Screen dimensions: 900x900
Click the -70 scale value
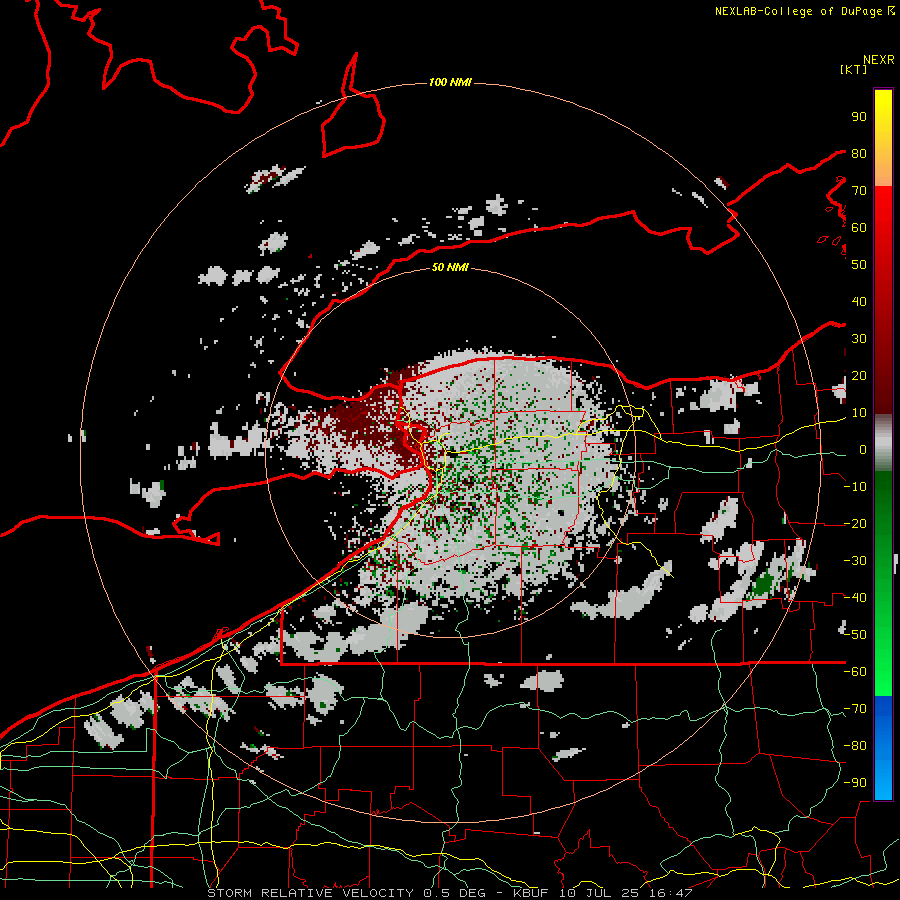855,709
